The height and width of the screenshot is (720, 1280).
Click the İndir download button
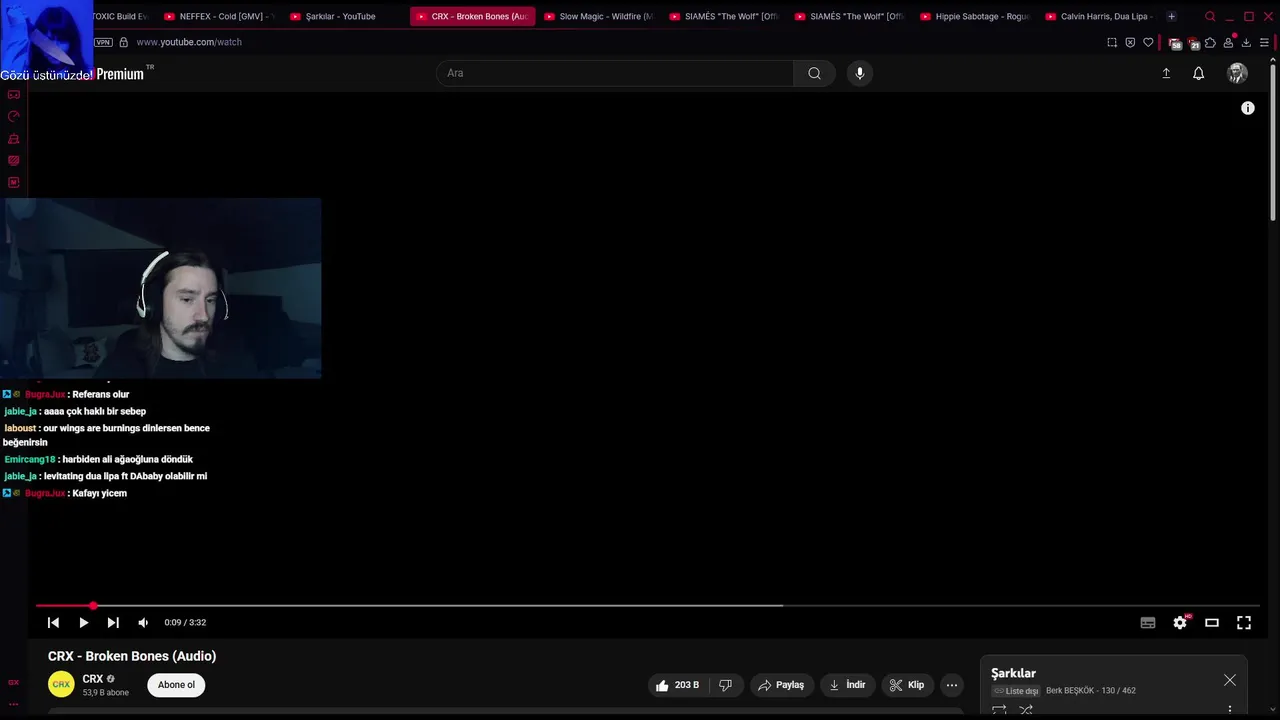[847, 685]
